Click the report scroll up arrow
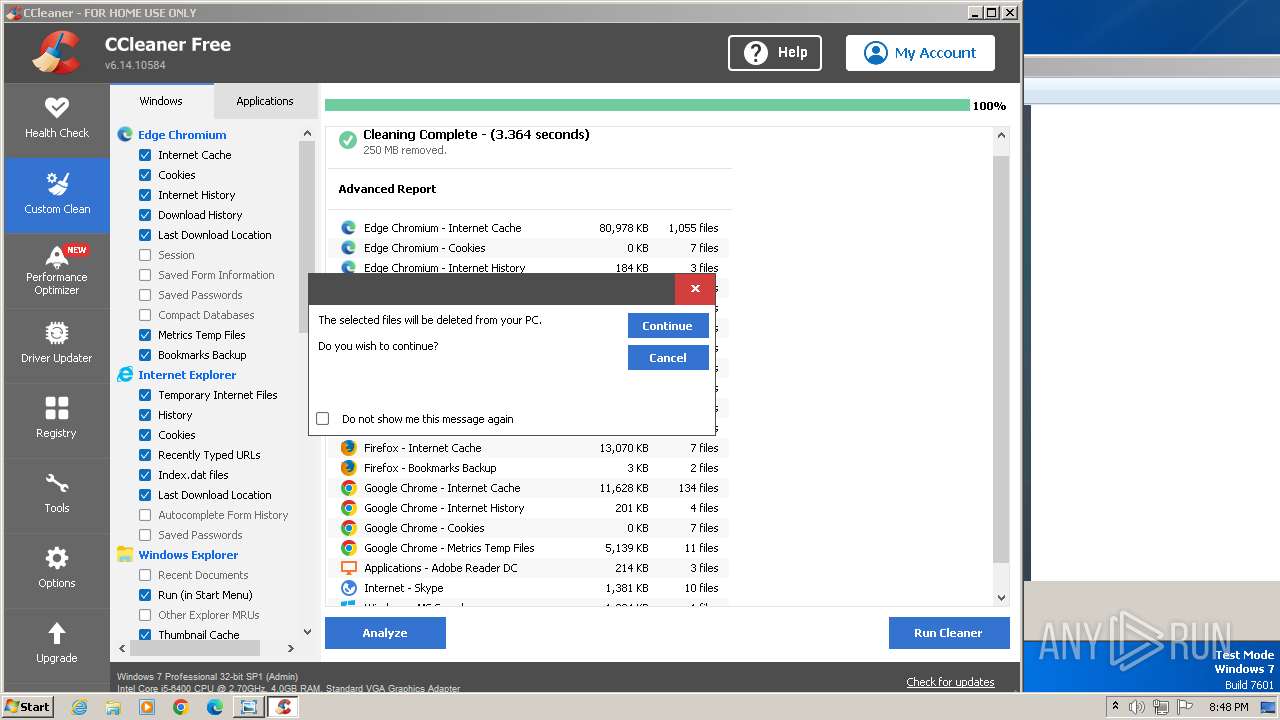This screenshot has height=720, width=1280. pyautogui.click(x=1002, y=136)
